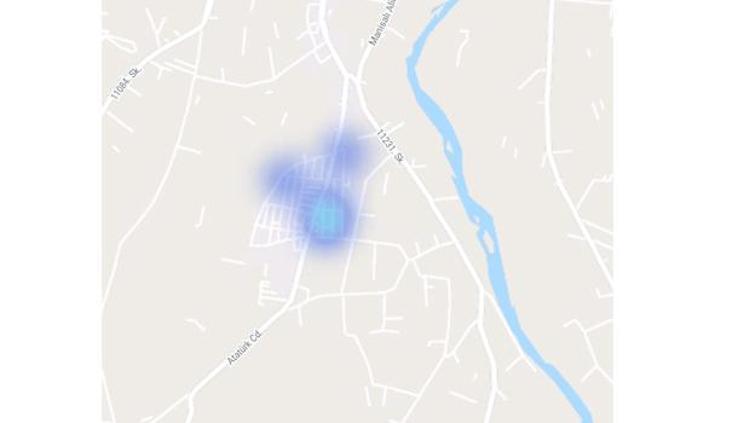Select the 11084. Sk. street label
Viewport: 750px width, 423px height.
pos(126,84)
